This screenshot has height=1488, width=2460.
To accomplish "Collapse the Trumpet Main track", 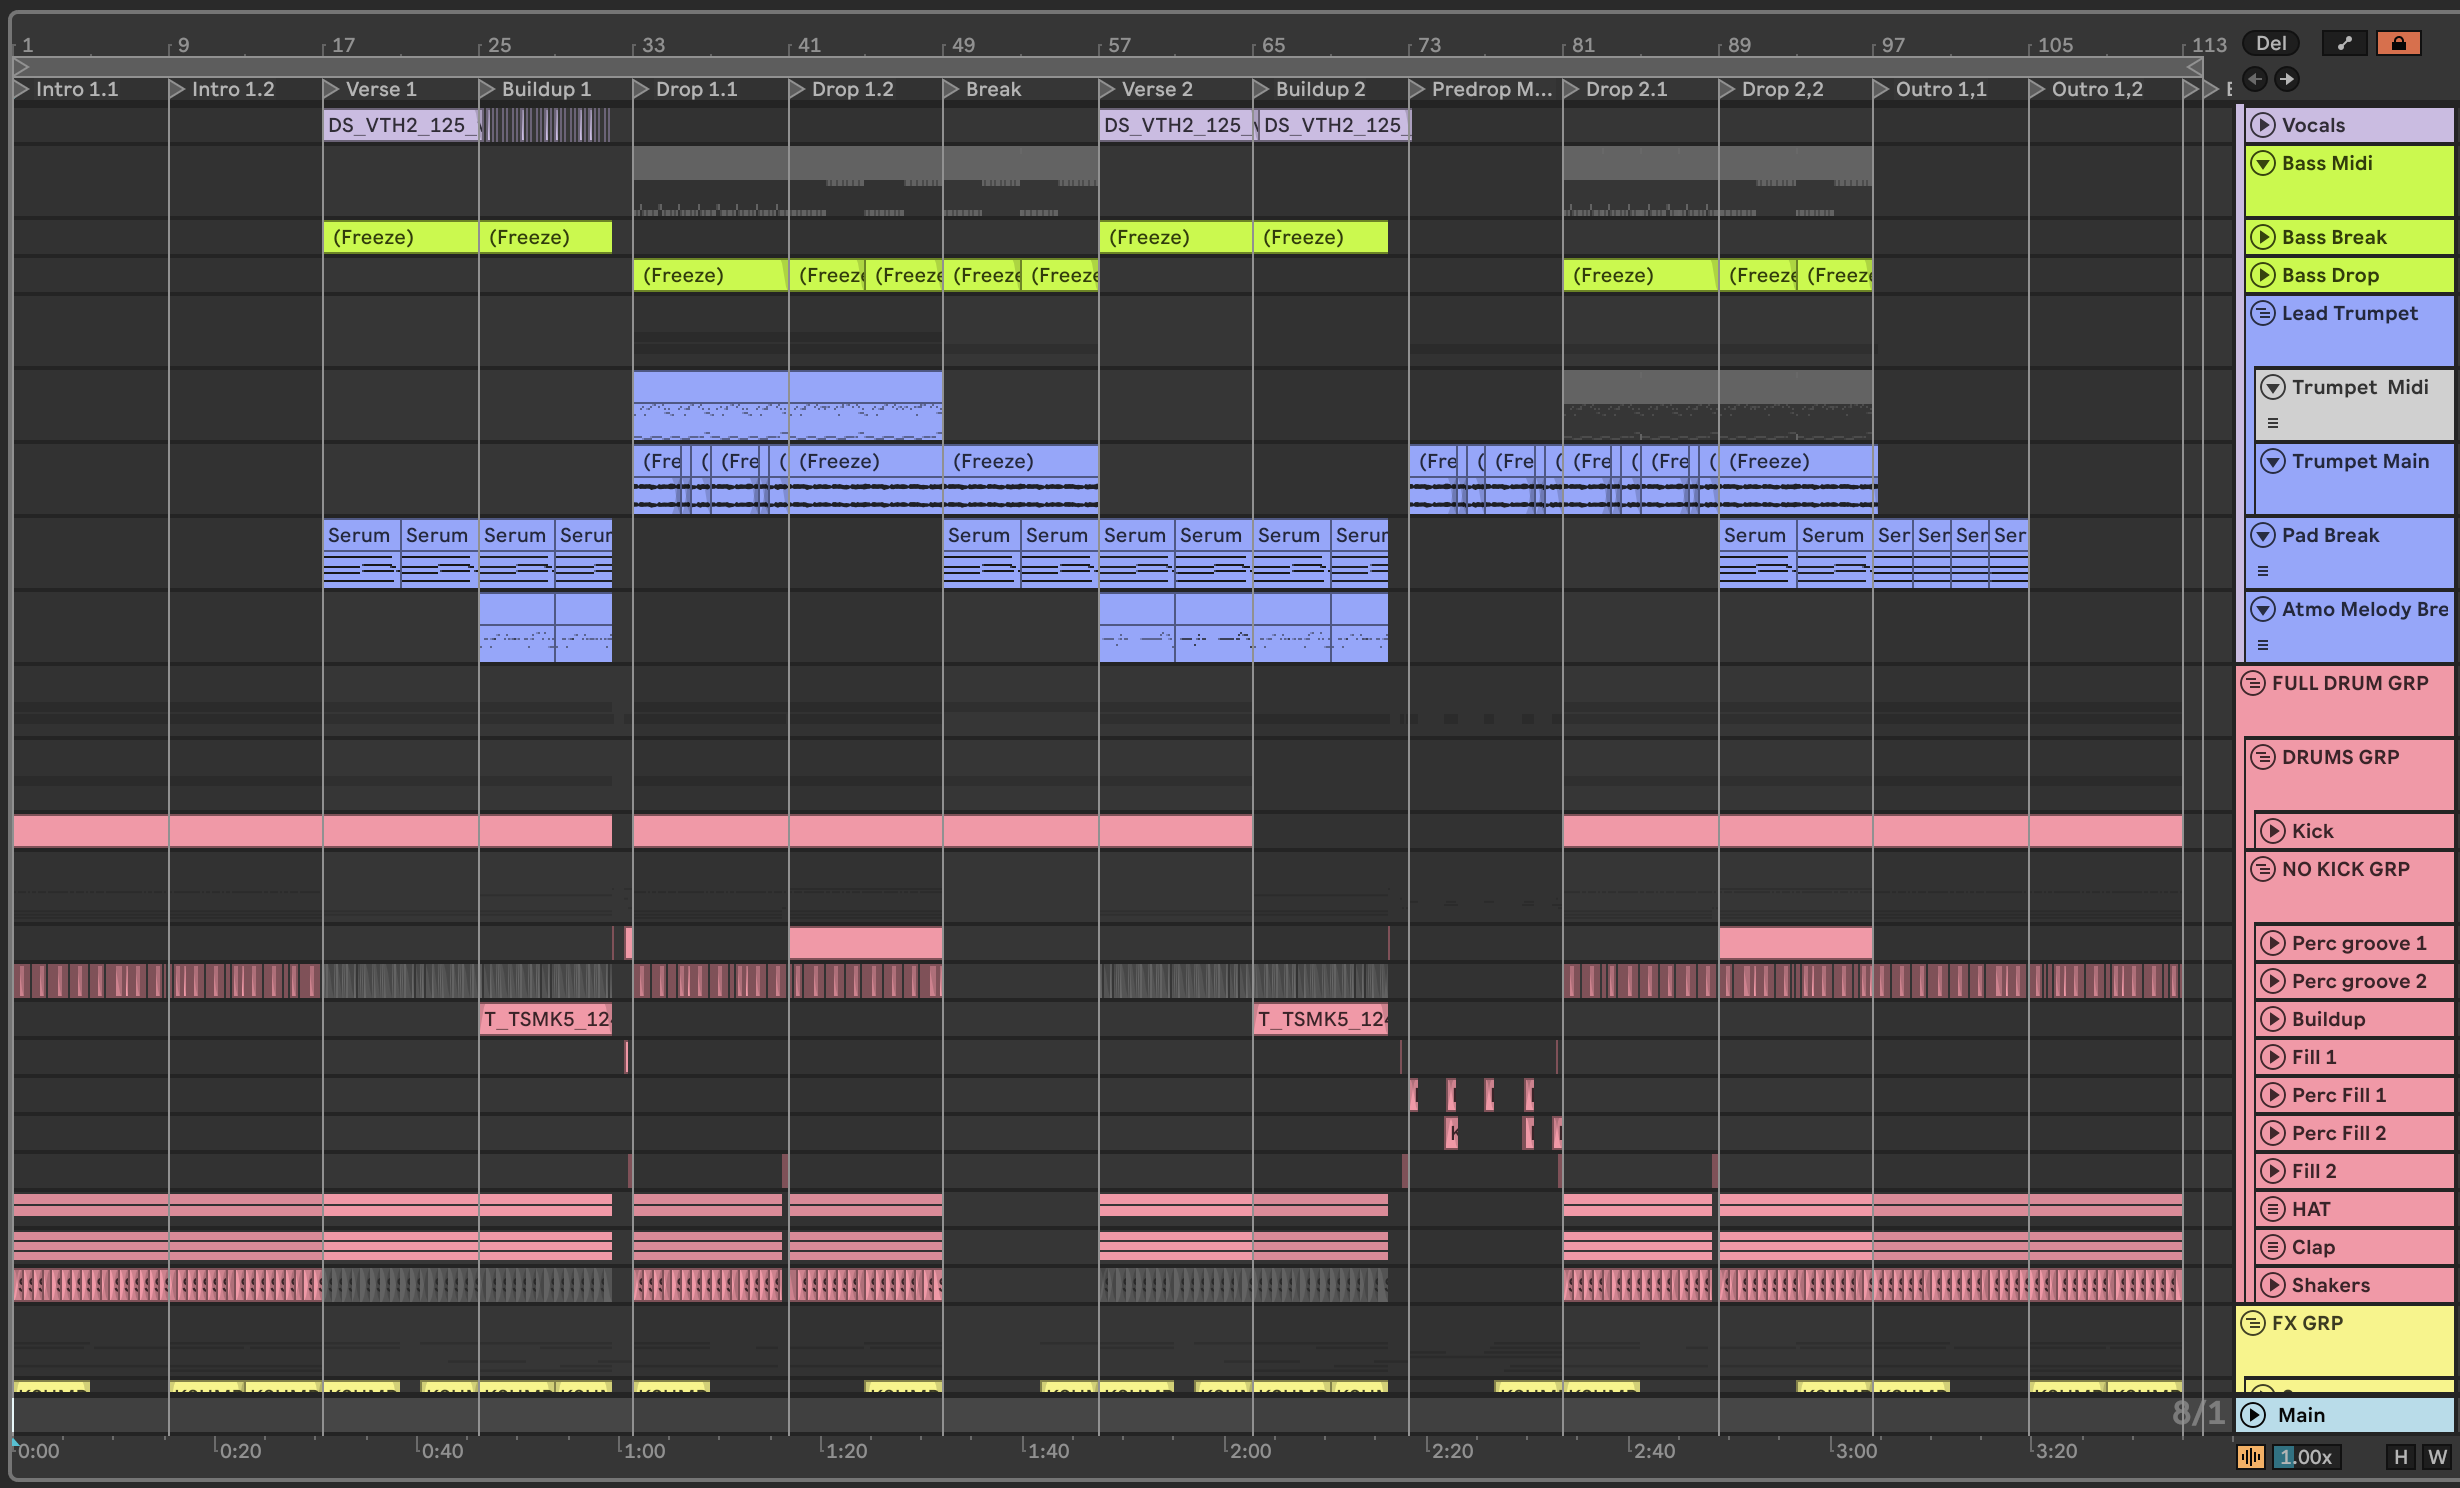I will click(x=2273, y=461).
